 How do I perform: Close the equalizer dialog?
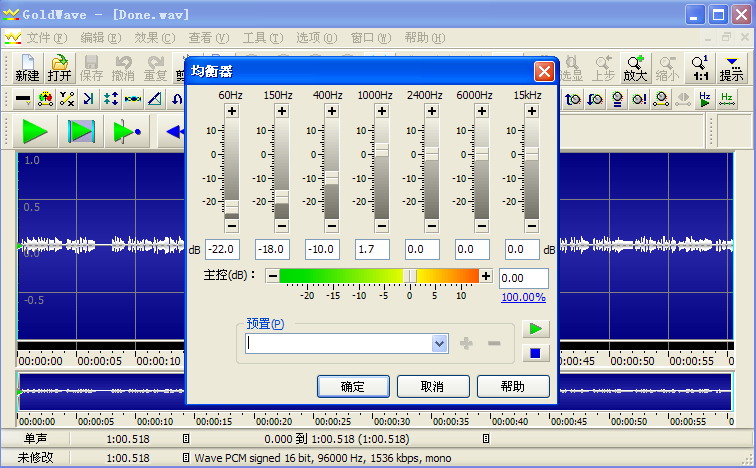point(544,72)
